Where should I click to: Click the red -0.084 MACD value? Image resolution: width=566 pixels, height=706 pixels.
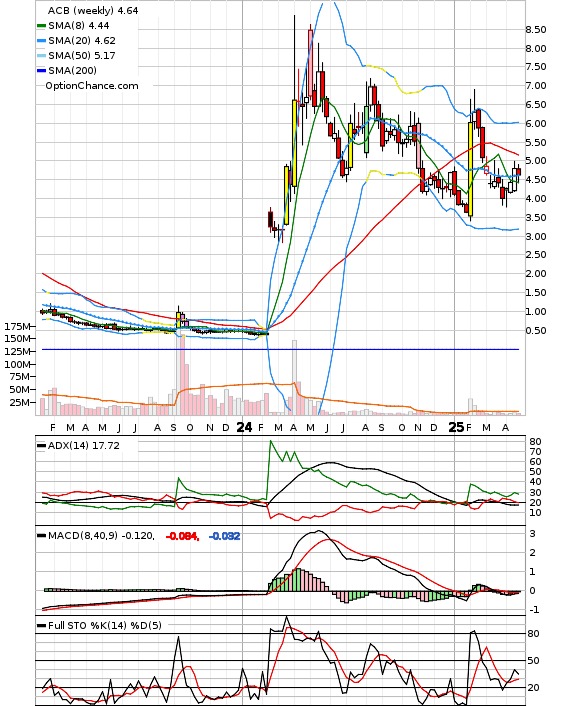pos(182,536)
